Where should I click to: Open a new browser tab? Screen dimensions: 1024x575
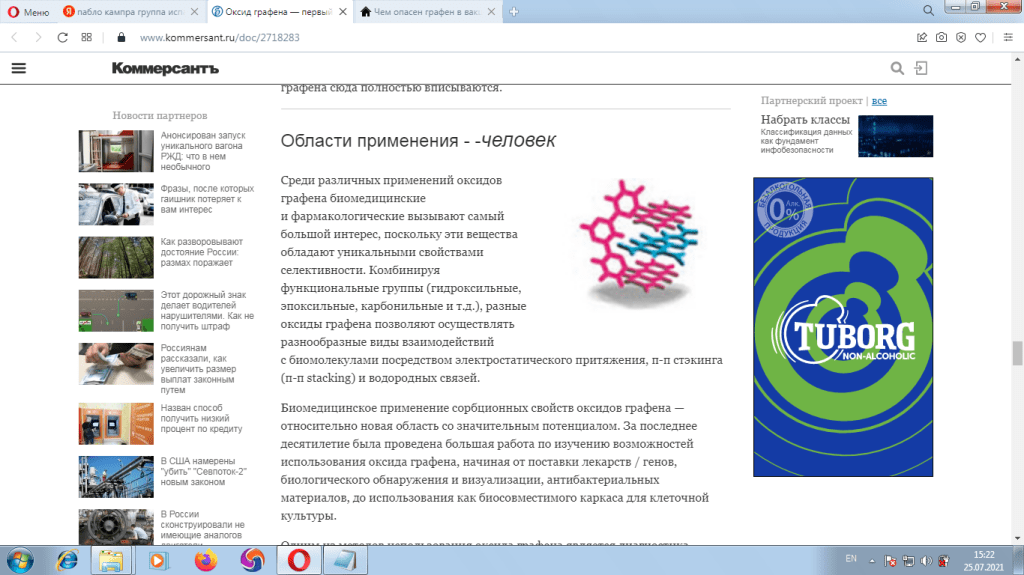pos(514,12)
